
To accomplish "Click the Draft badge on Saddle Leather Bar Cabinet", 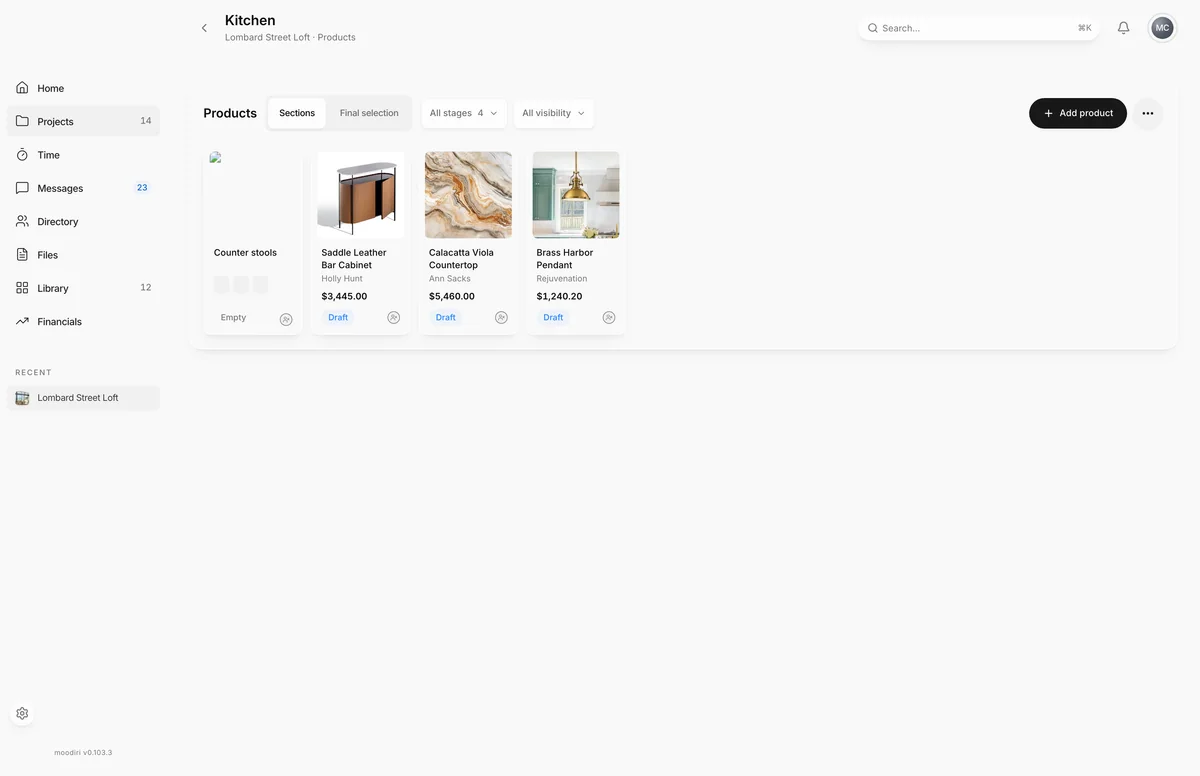I will click(x=338, y=317).
